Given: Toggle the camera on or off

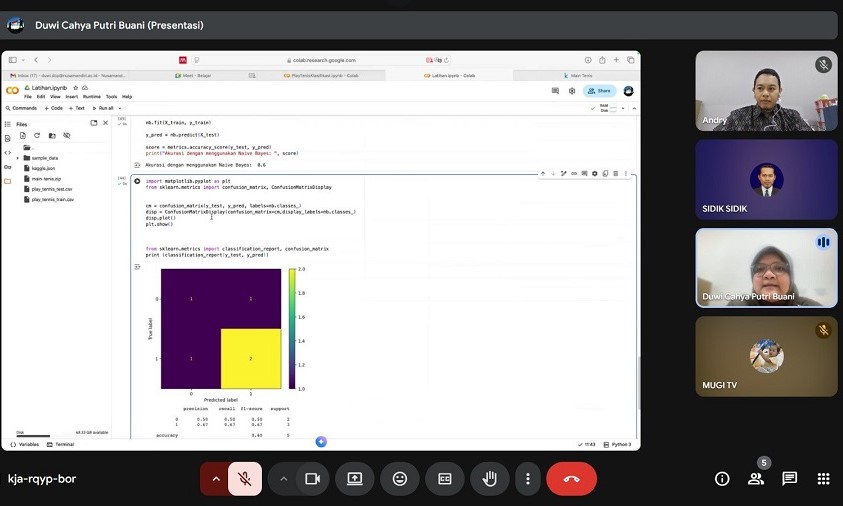Looking at the screenshot, I should (x=311, y=479).
